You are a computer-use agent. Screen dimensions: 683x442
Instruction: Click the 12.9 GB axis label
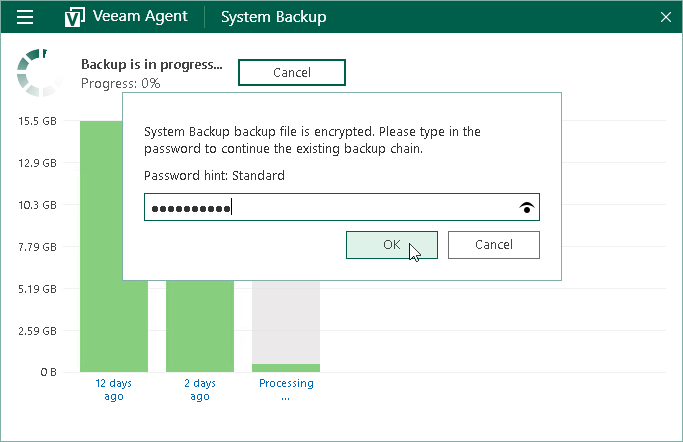[37, 163]
